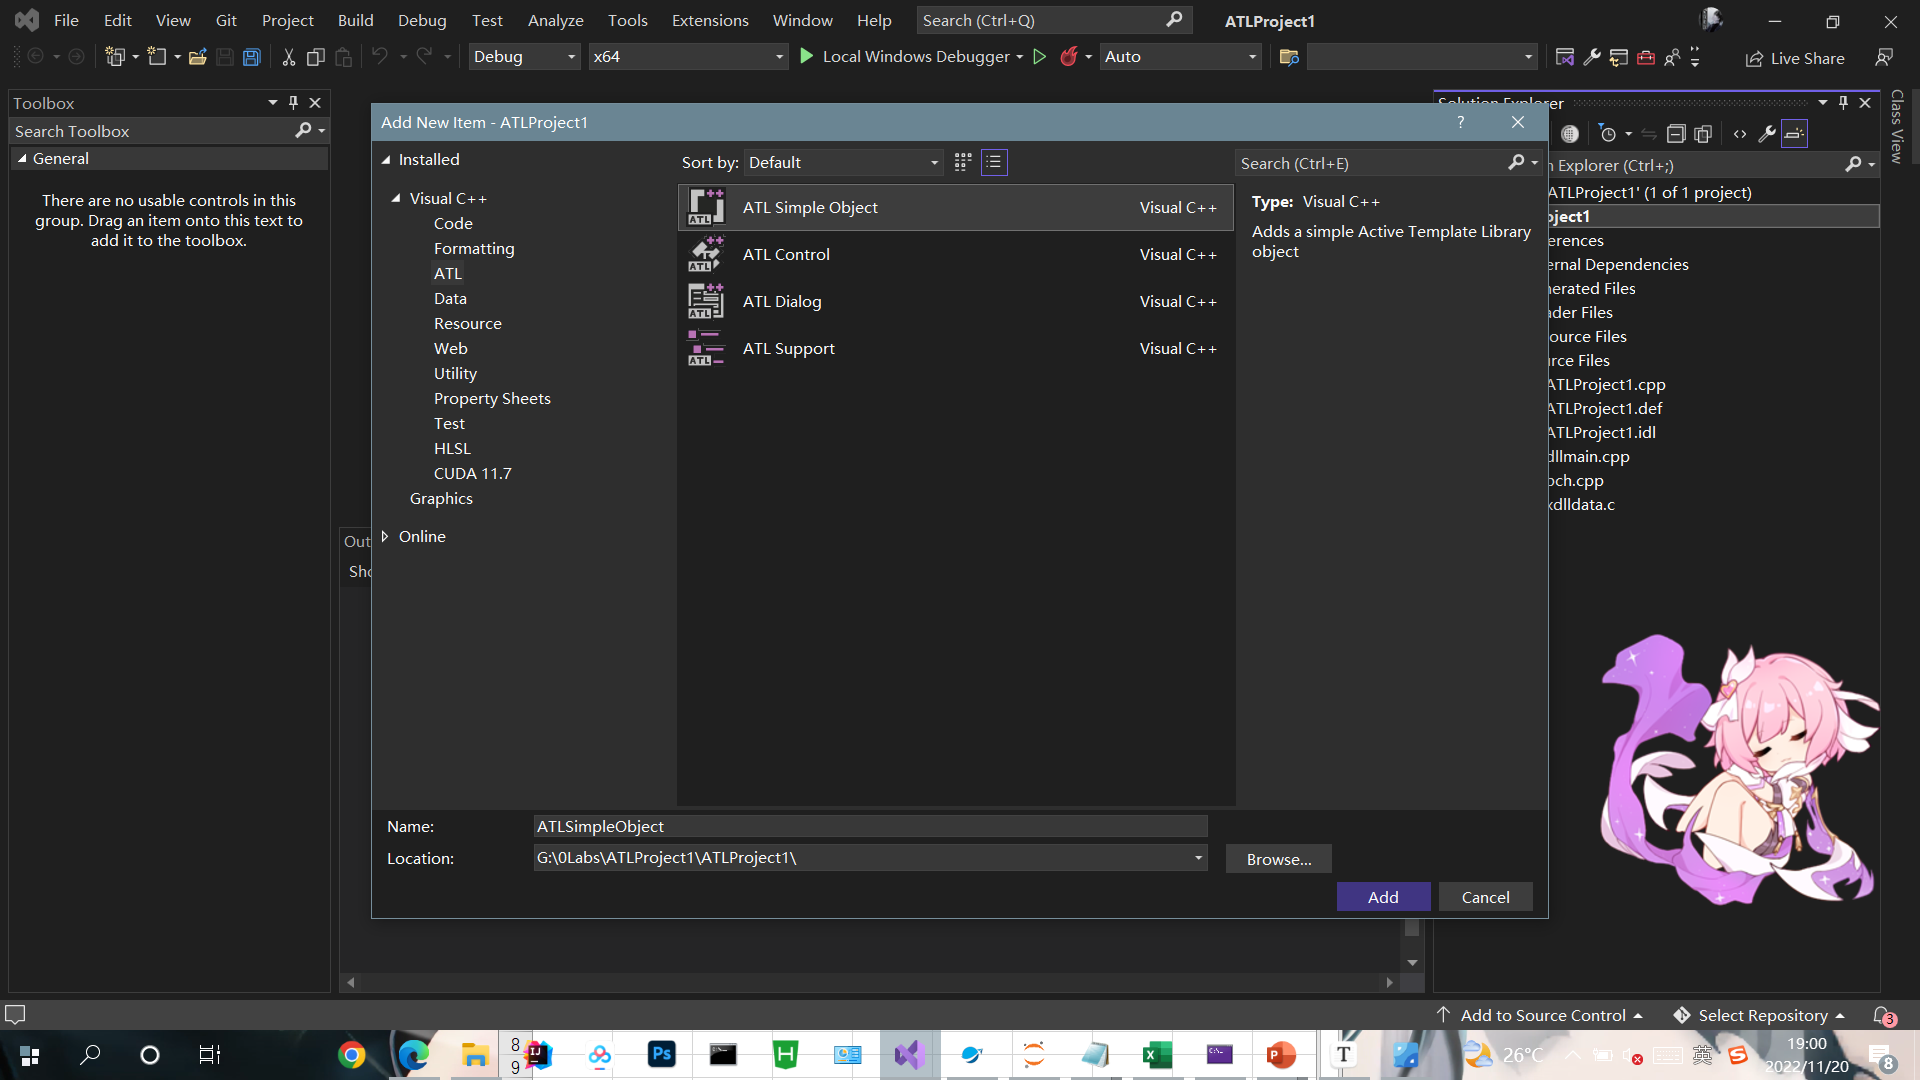Select the ATL Control template icon
This screenshot has width=1920, height=1080.
click(x=706, y=254)
